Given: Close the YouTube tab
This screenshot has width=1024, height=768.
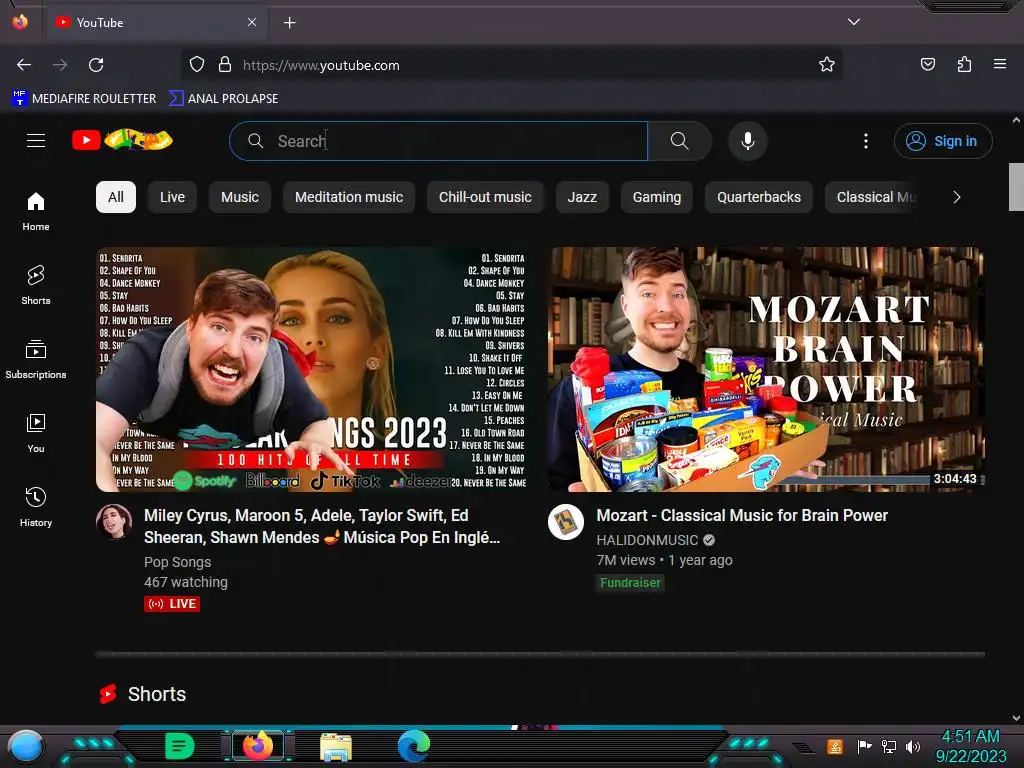Looking at the screenshot, I should [x=252, y=22].
